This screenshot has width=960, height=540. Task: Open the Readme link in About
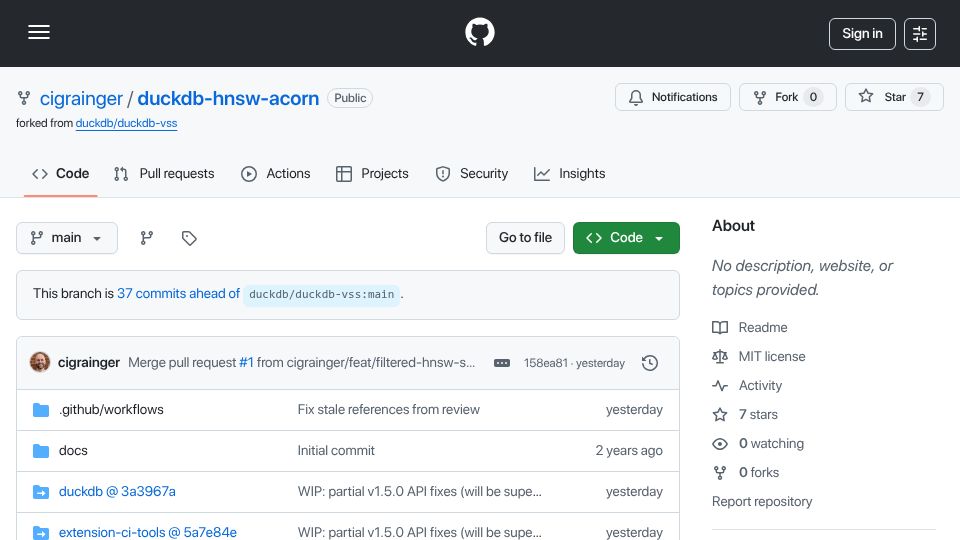[x=763, y=328]
